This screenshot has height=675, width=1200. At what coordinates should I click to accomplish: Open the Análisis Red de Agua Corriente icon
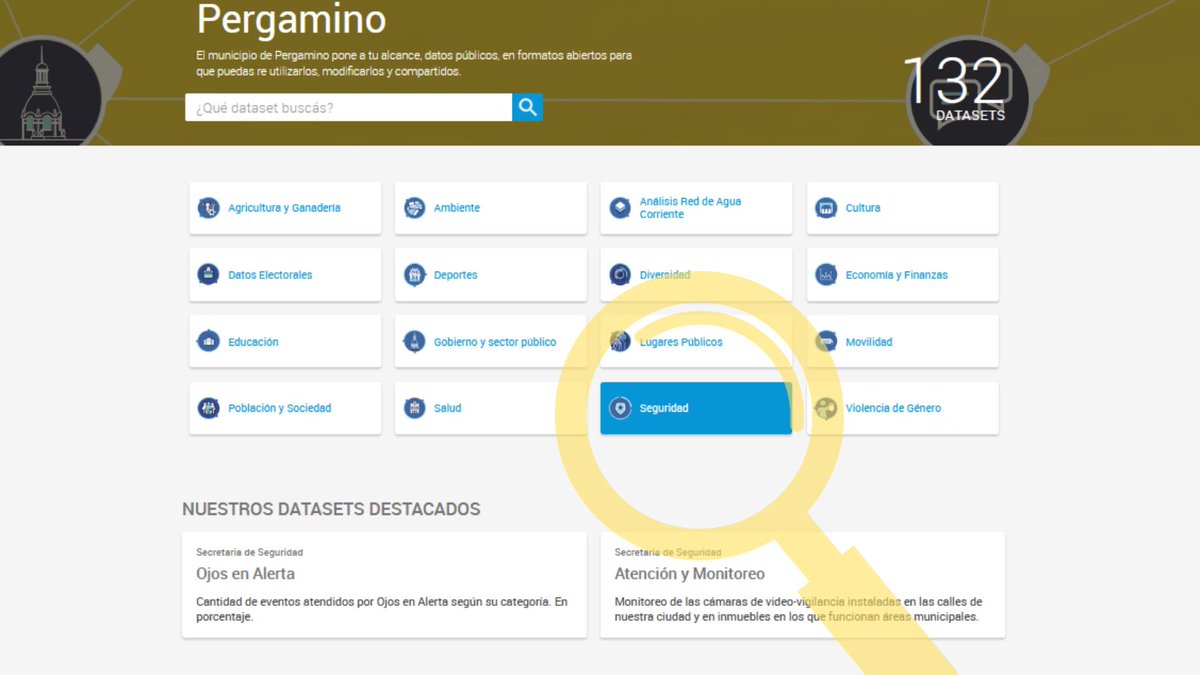[620, 207]
